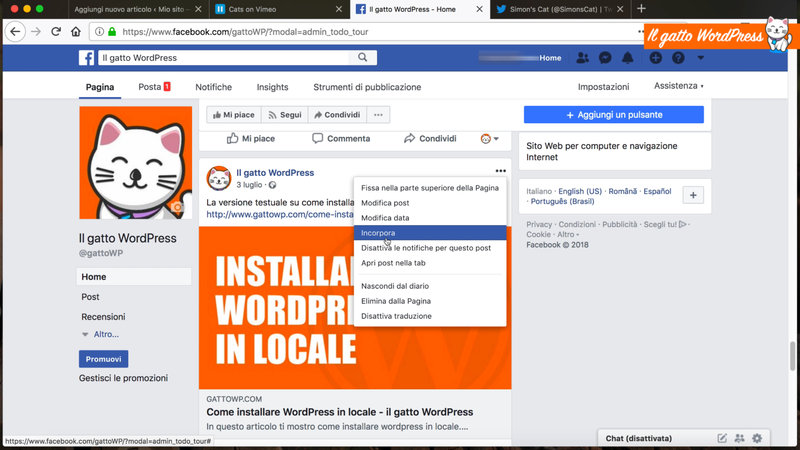Switch to Aggiungi nuovo articolo tab
Viewport: 800px width, 450px height.
tap(137, 9)
